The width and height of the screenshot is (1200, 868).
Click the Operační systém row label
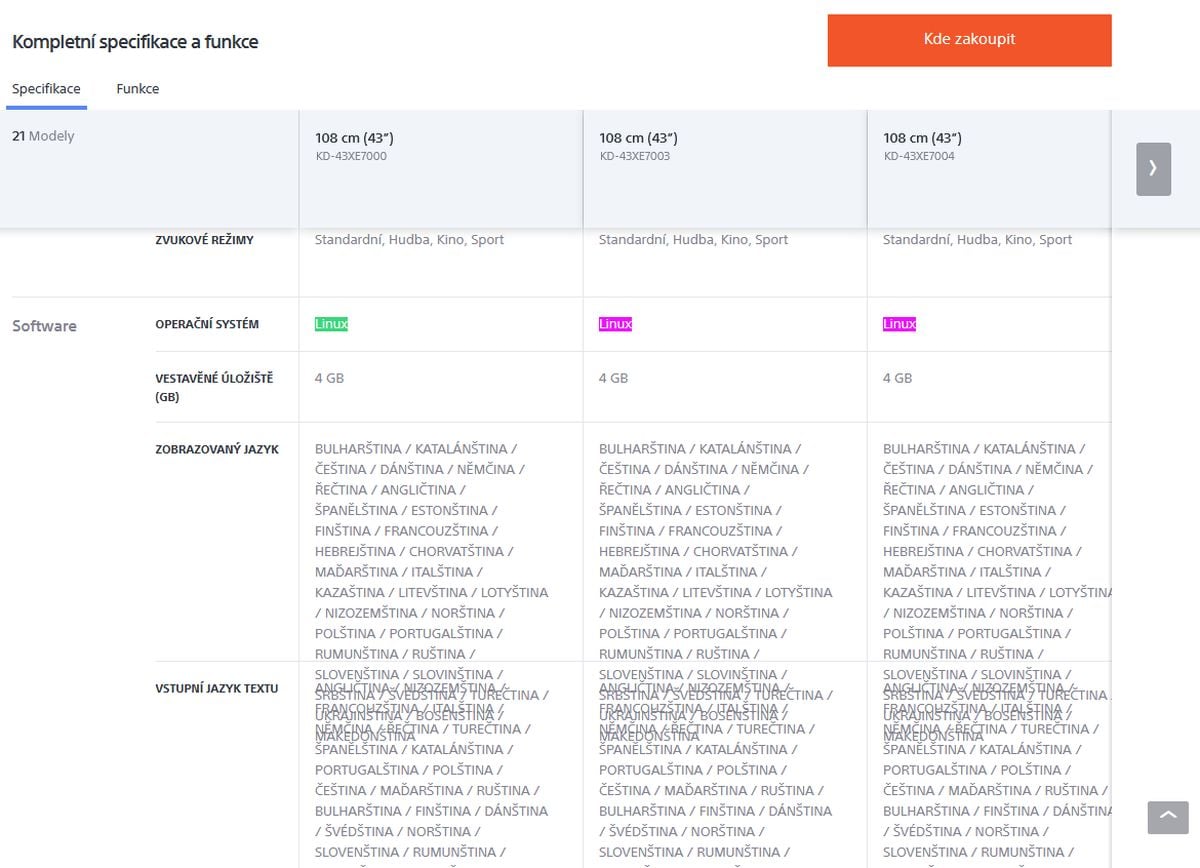coord(207,325)
